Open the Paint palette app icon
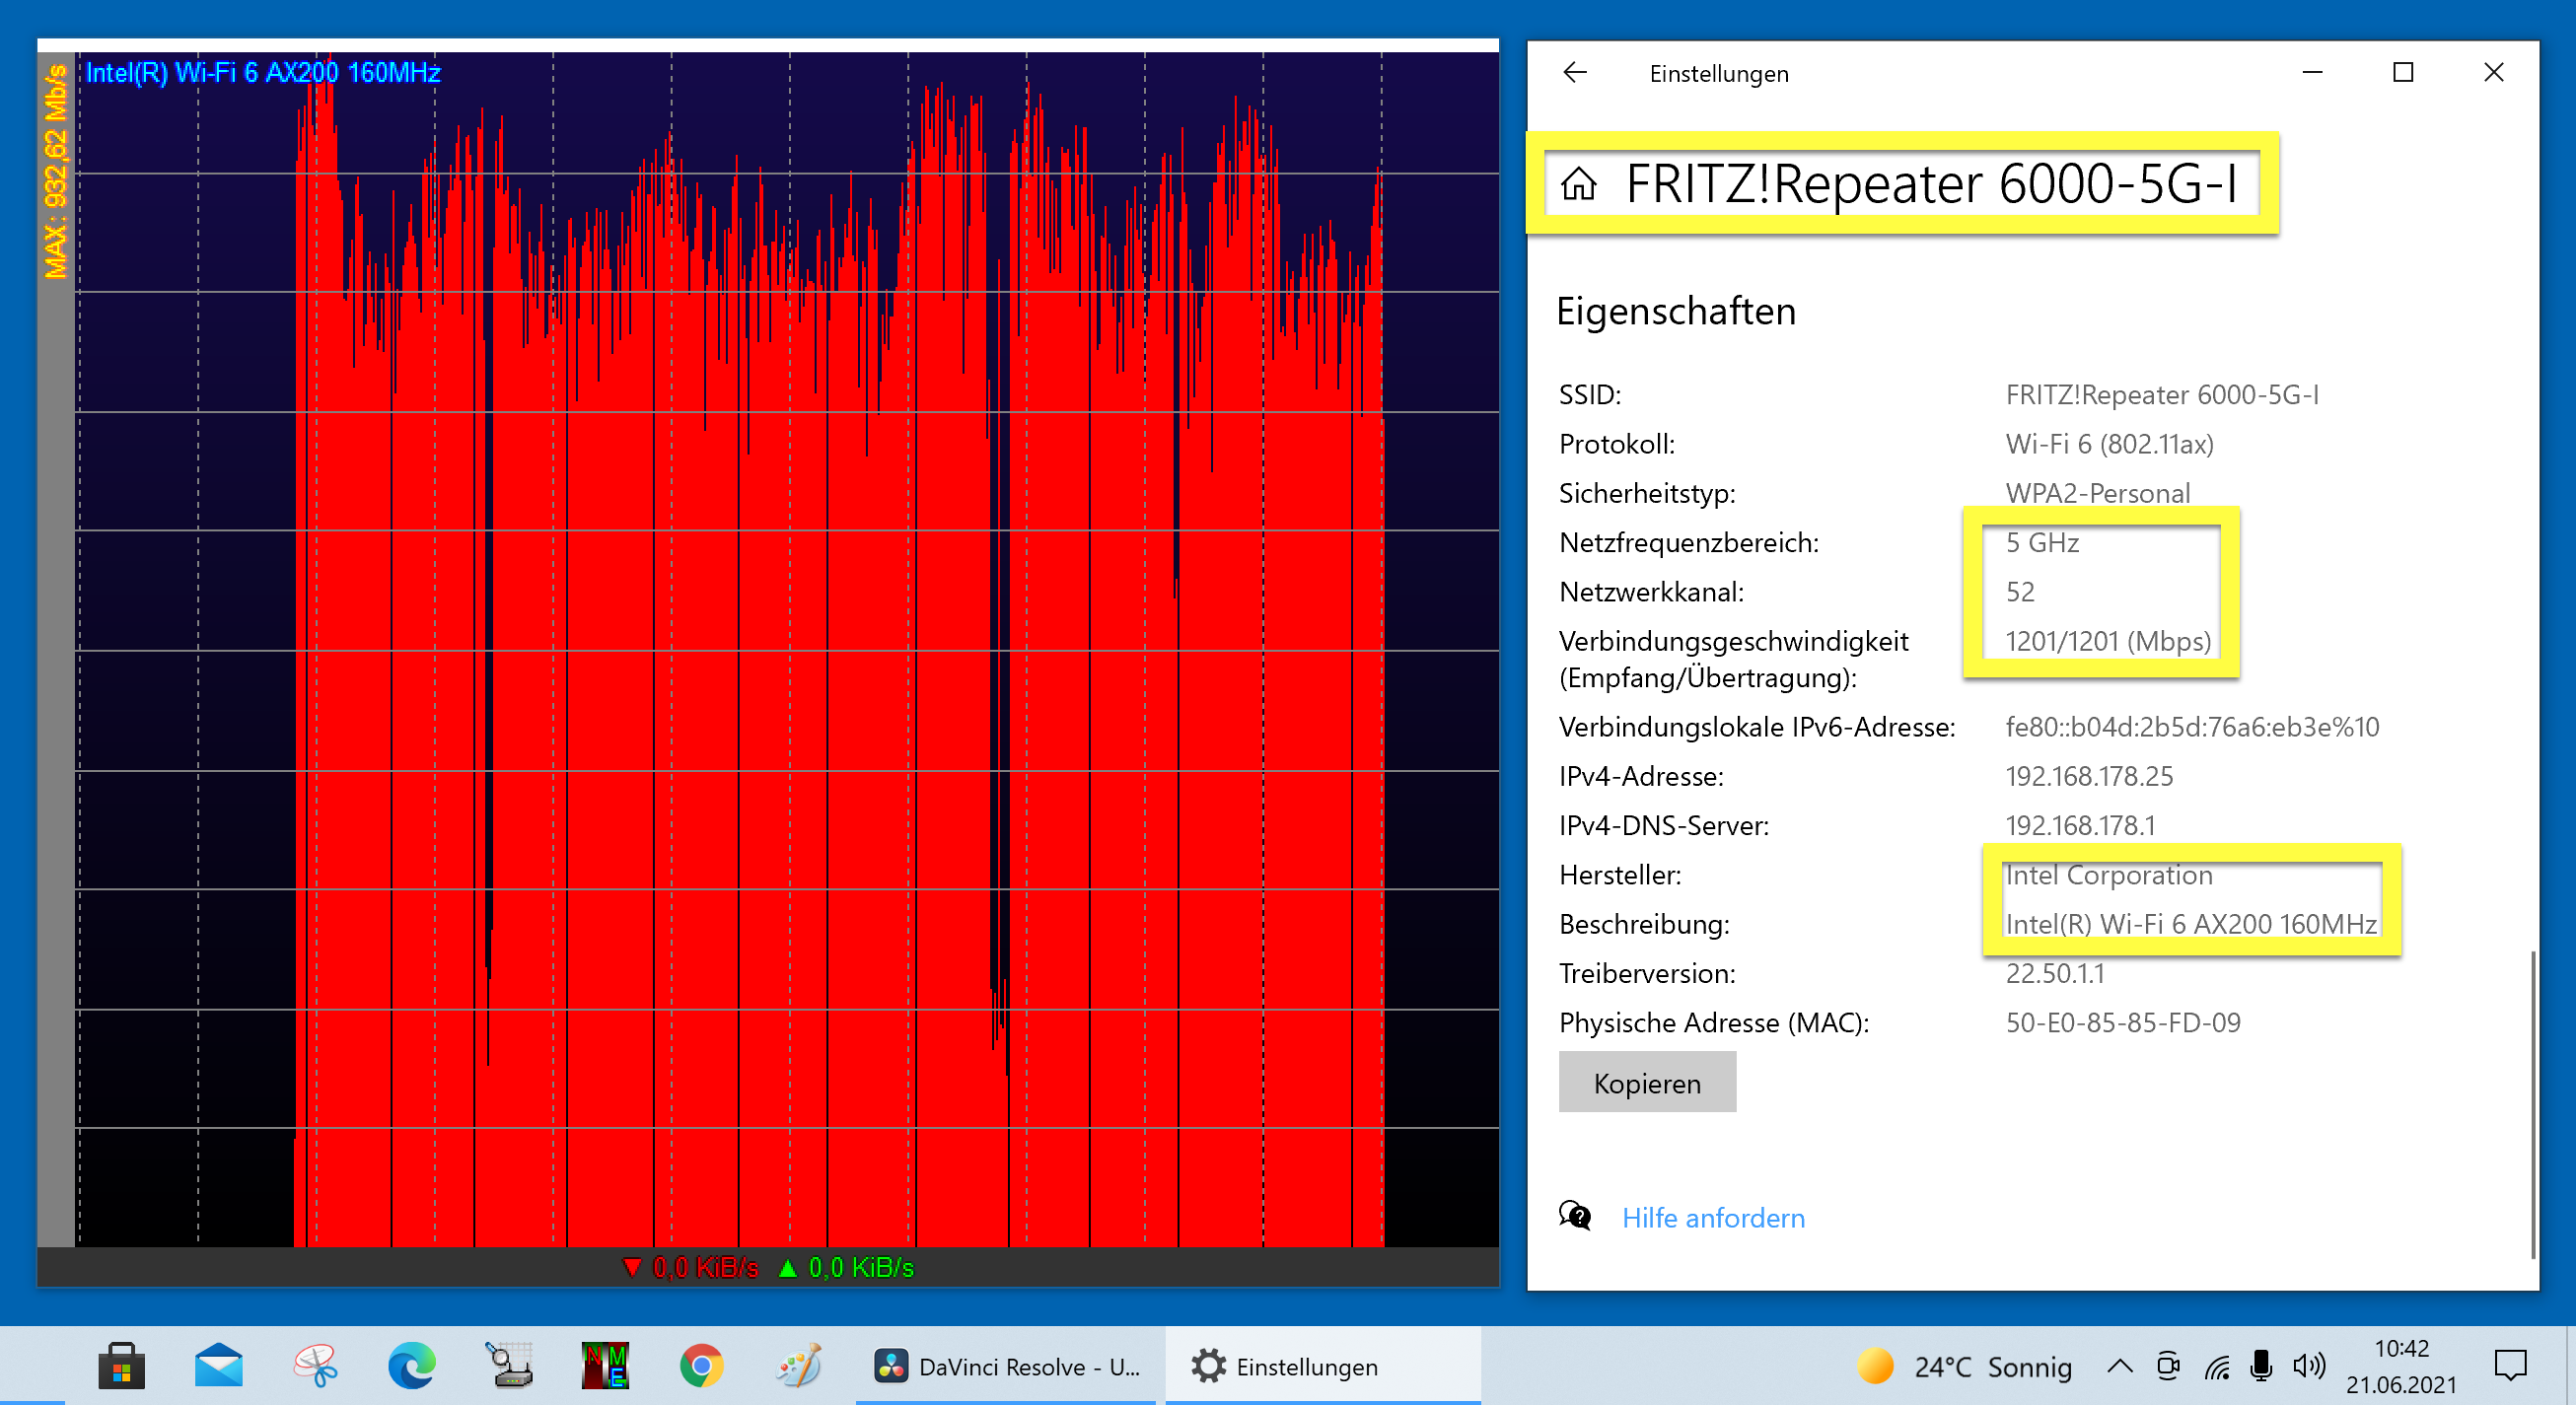Viewport: 2576px width, 1405px height. [799, 1366]
